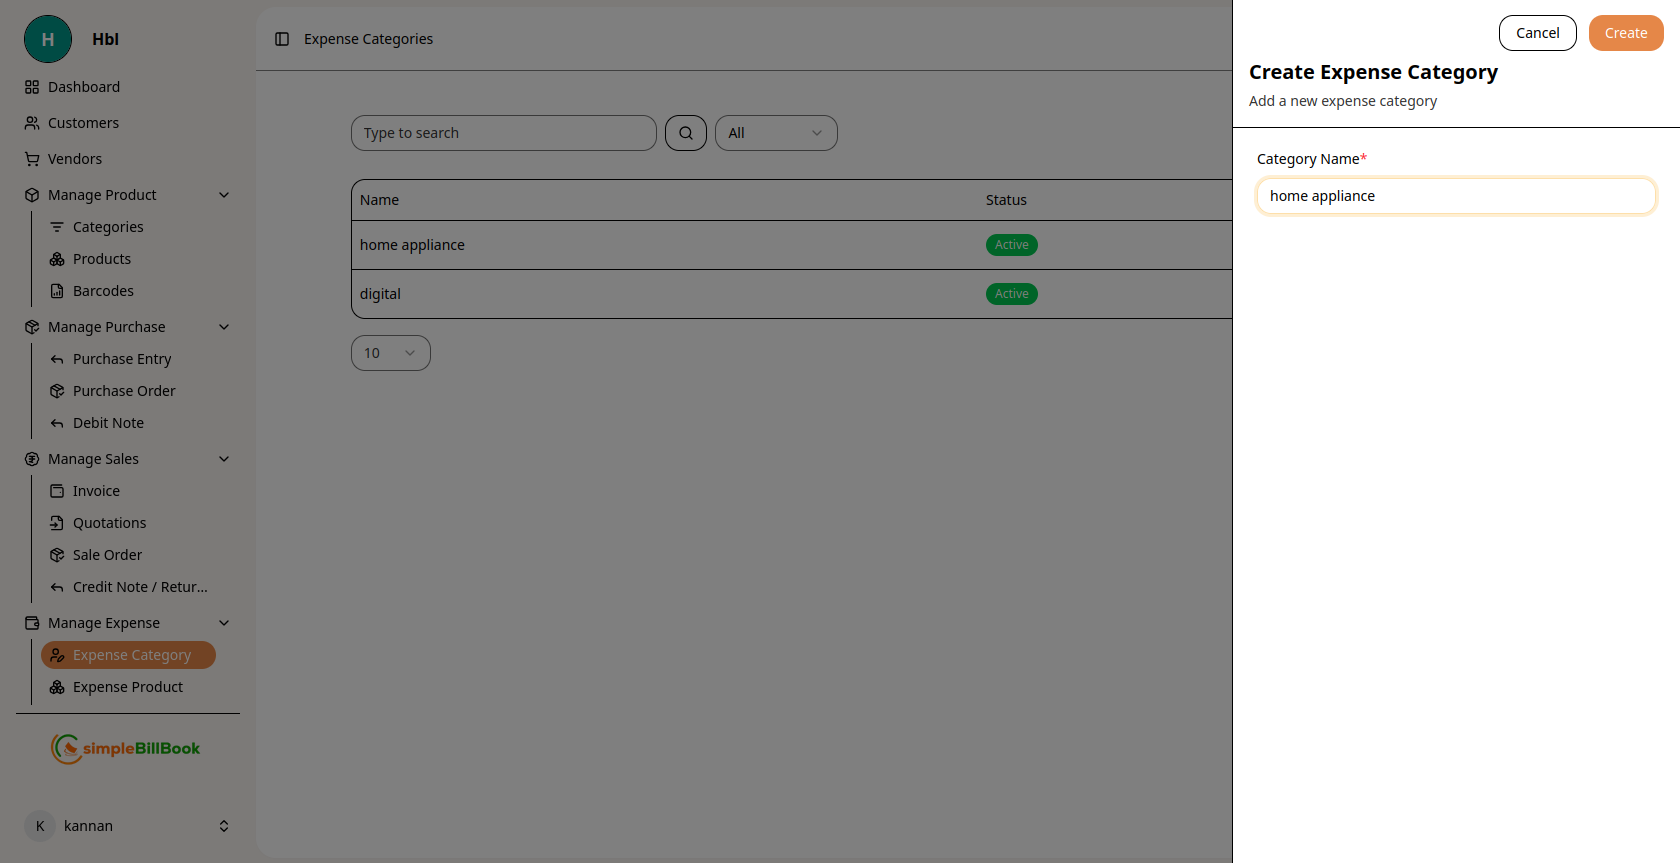Click the Vendors cart icon
This screenshot has height=863, width=1680.
point(32,159)
